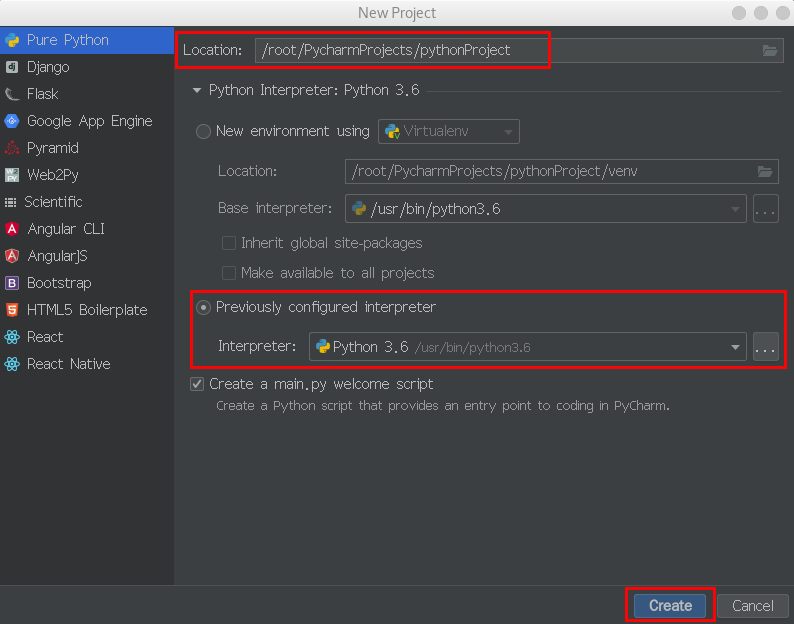Select the Web2Py icon
The width and height of the screenshot is (794, 624).
pos(12,175)
